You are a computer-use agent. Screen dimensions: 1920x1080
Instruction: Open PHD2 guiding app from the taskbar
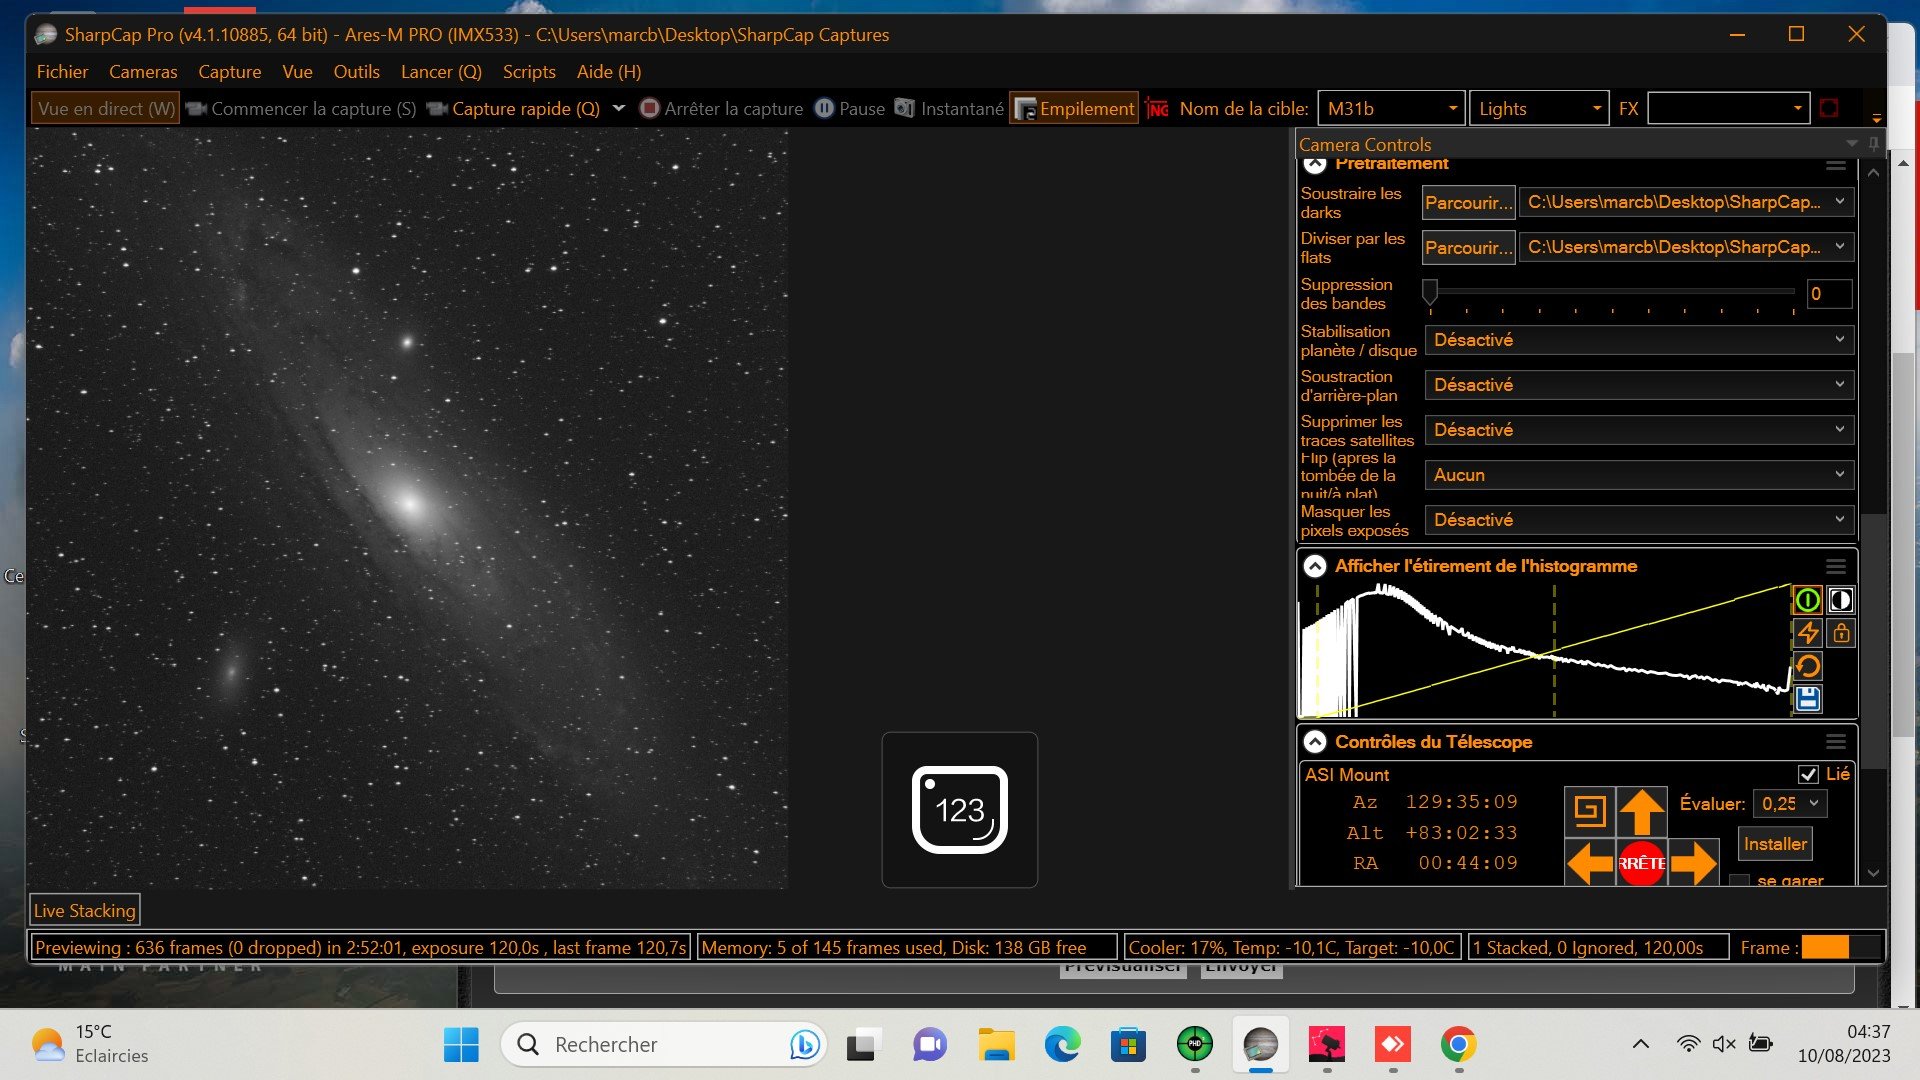coord(1195,1045)
